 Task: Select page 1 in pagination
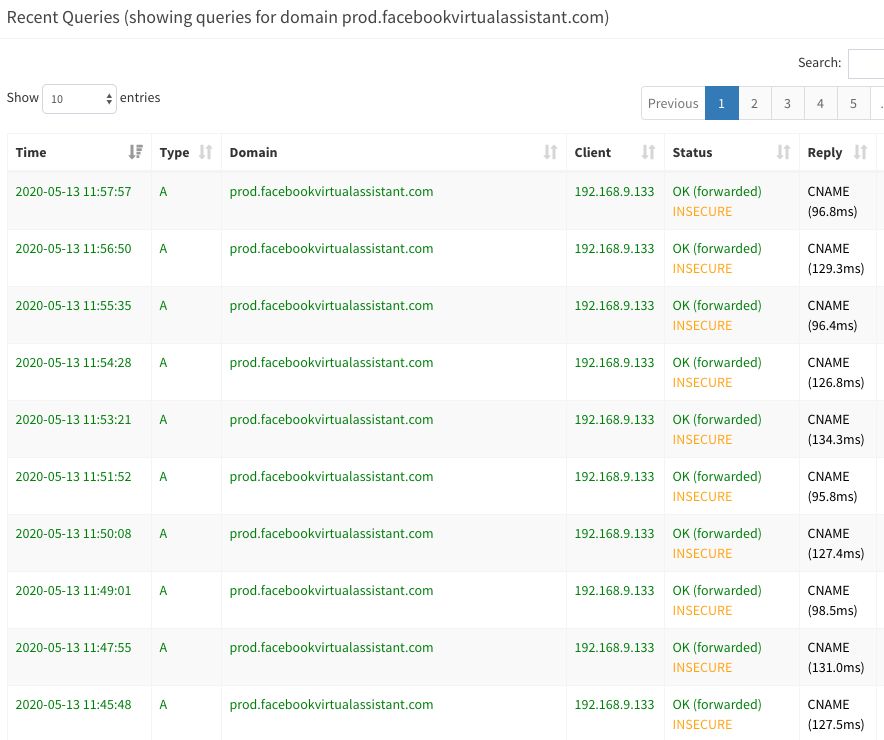721,103
